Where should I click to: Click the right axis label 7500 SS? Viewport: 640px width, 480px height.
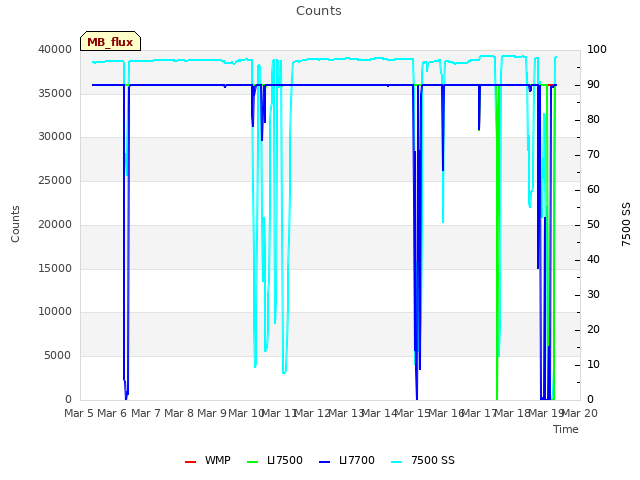(626, 224)
